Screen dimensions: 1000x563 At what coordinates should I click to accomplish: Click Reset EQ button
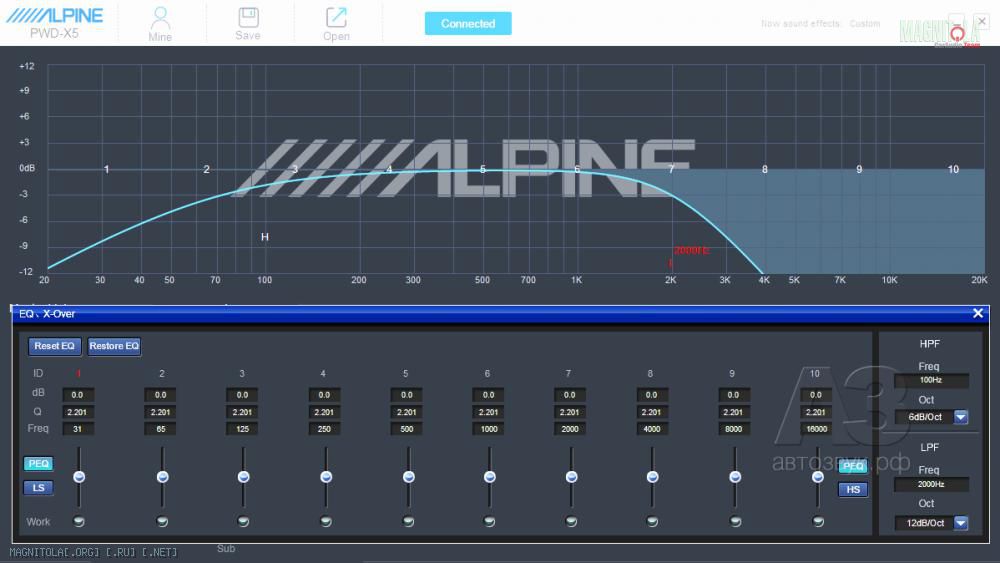(x=54, y=346)
